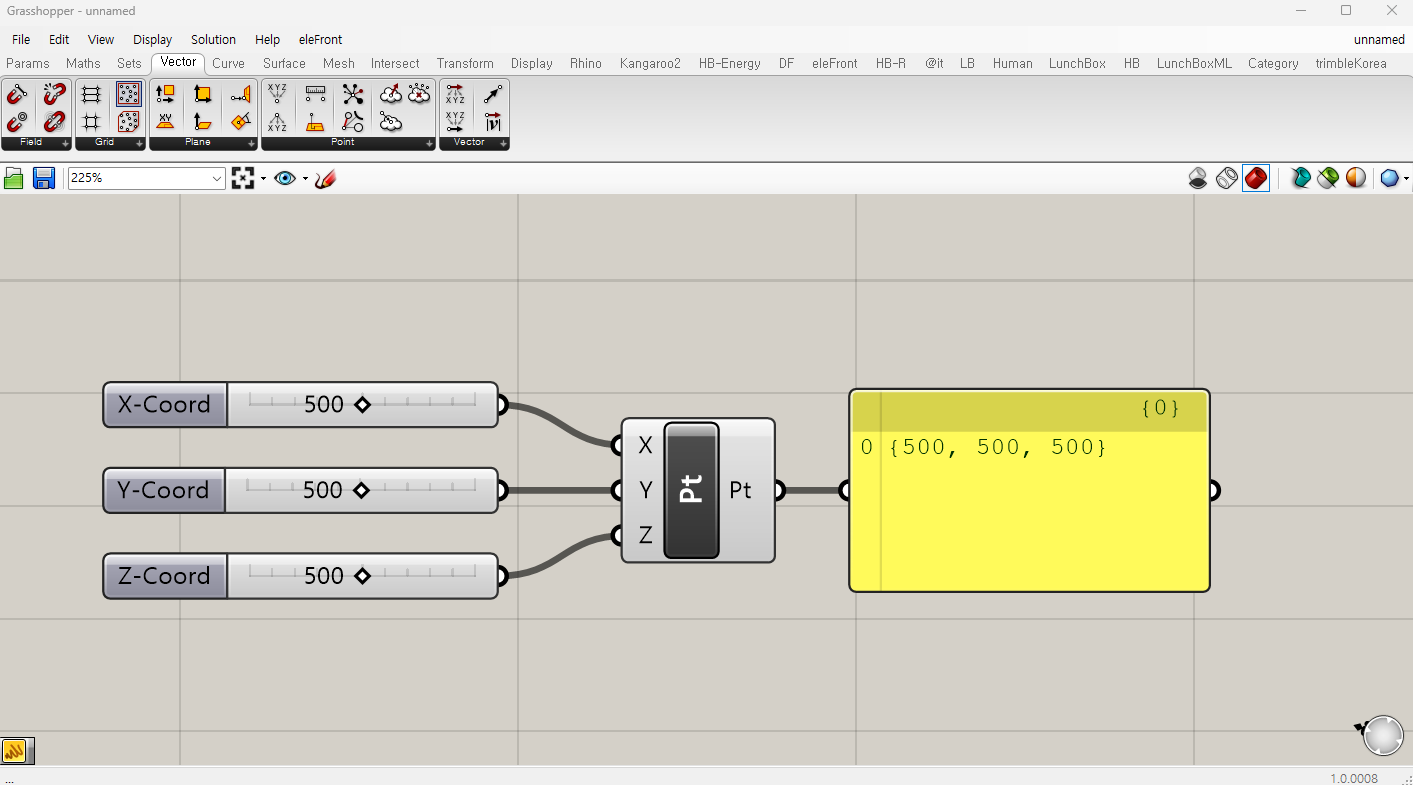The width and height of the screenshot is (1413, 785).
Task: Switch to the Curve tab
Action: click(228, 63)
